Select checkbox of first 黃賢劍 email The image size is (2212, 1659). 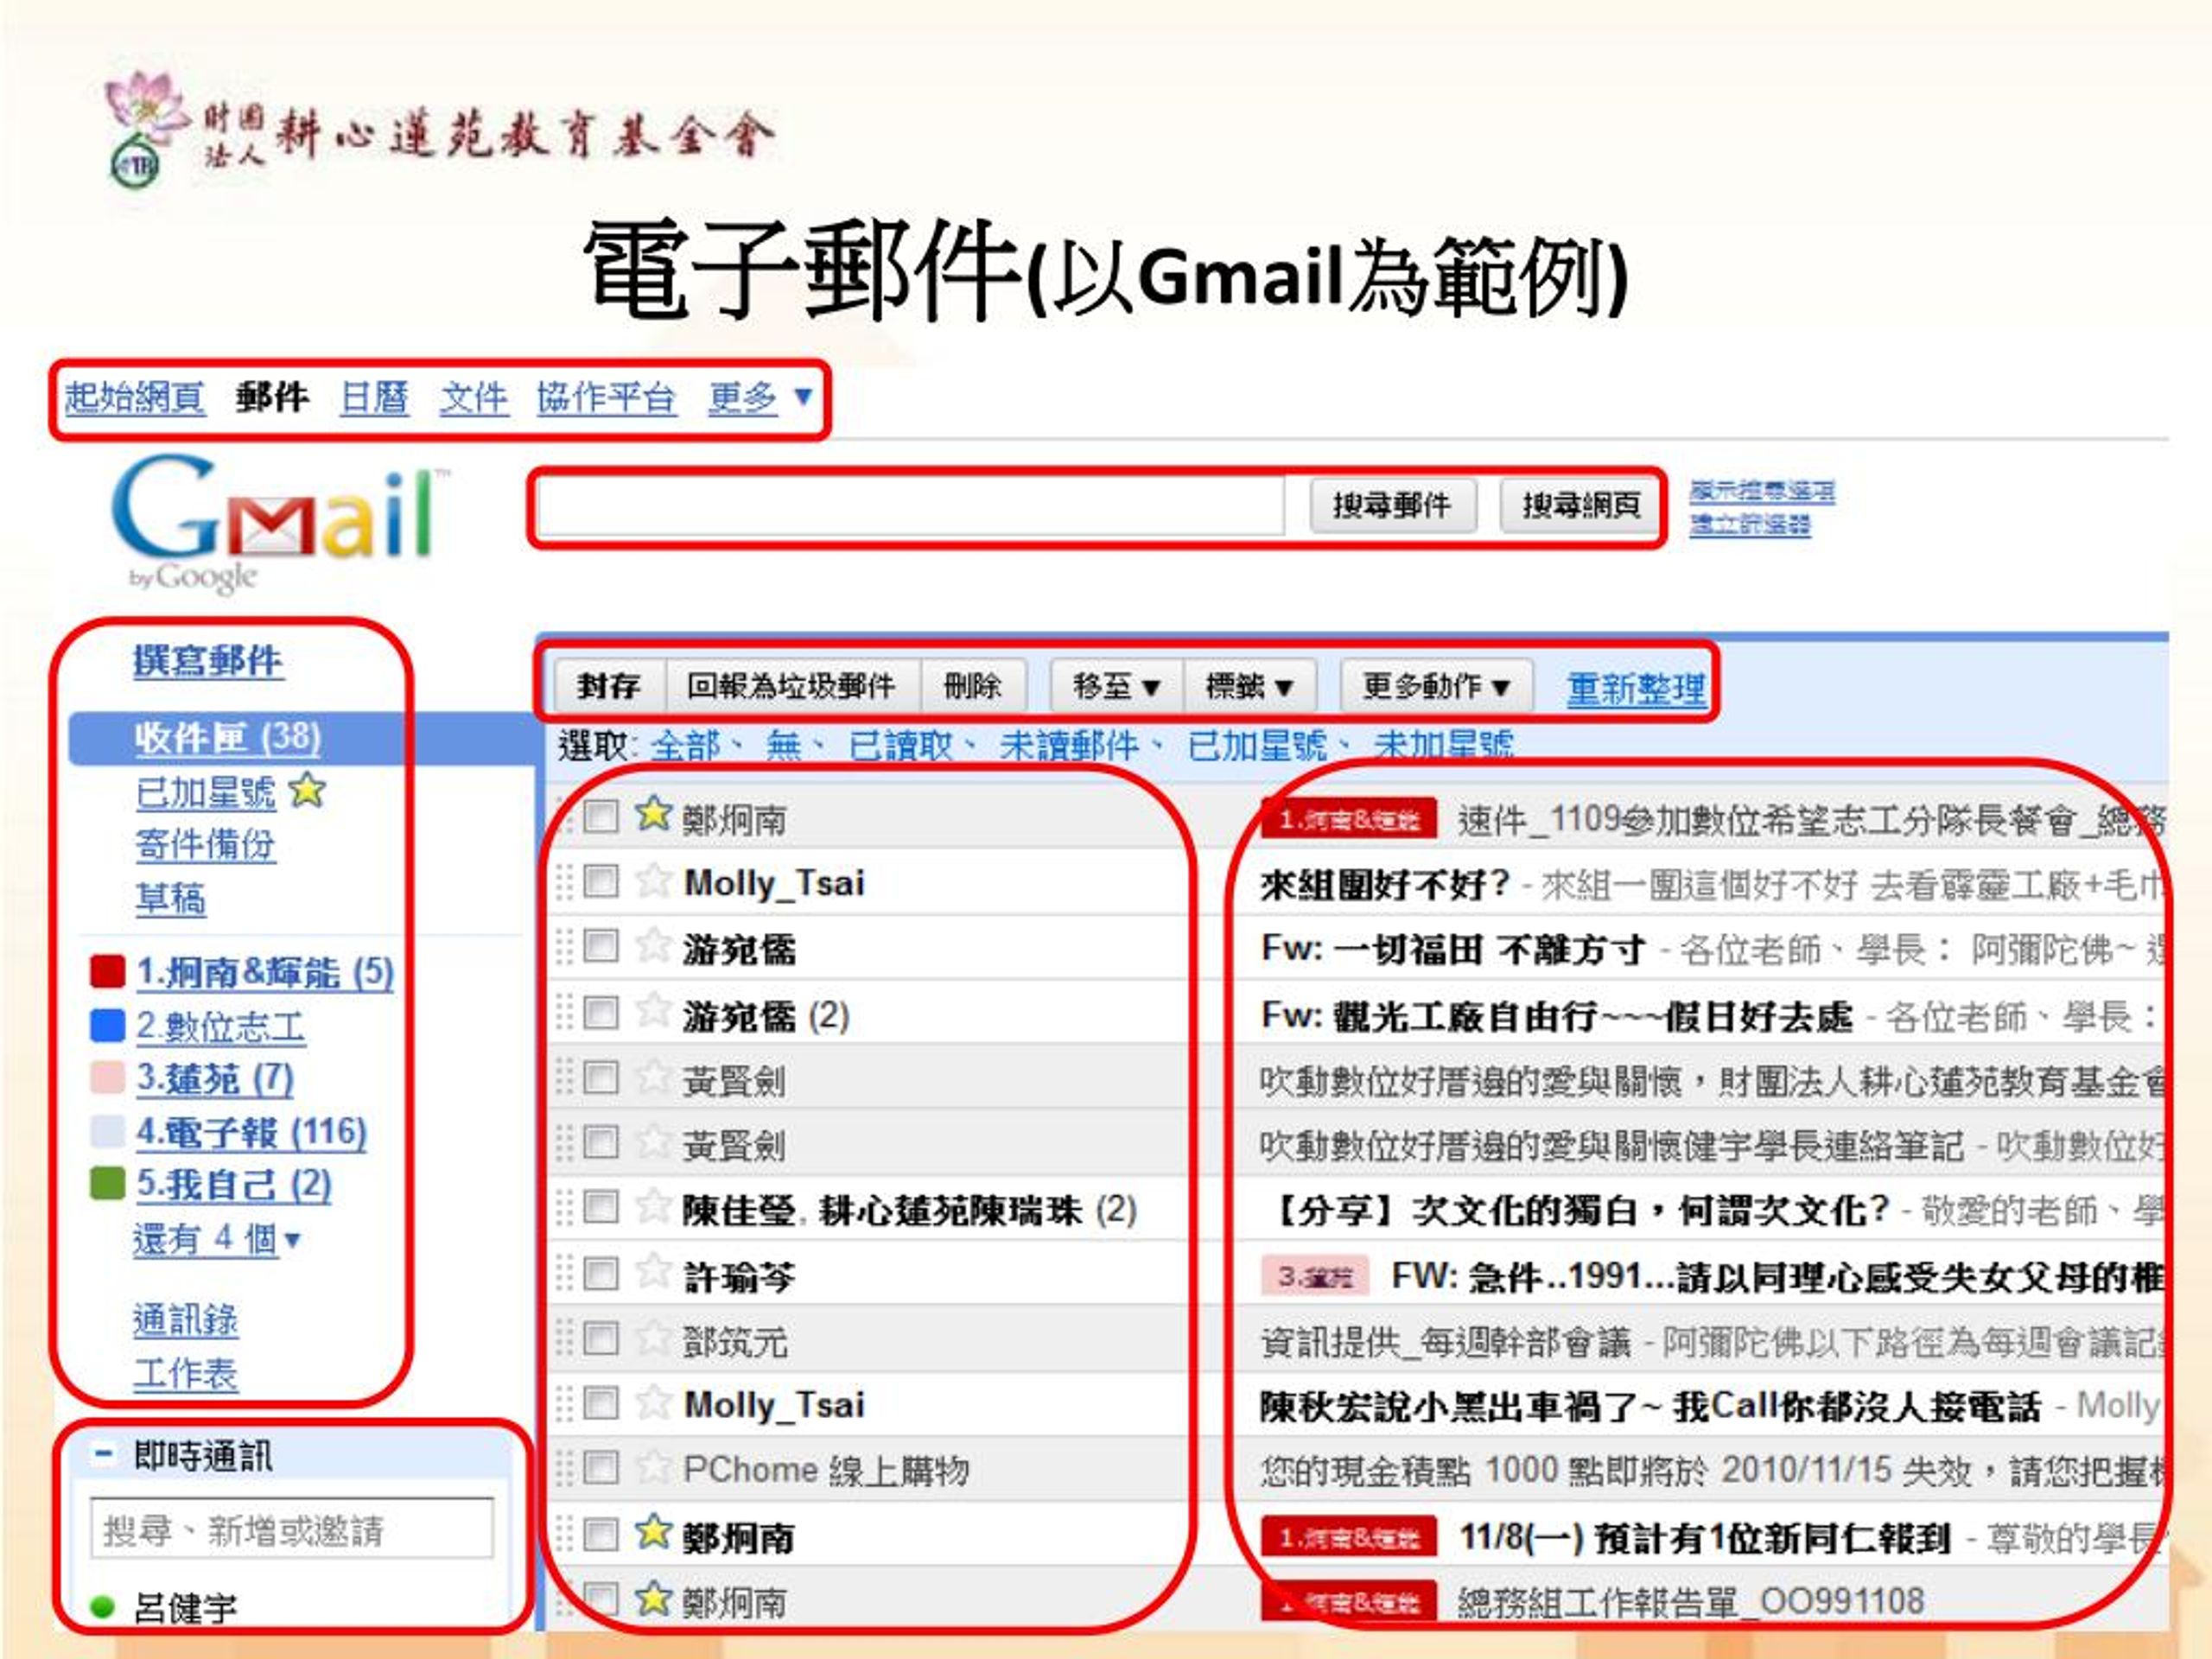(600, 1077)
